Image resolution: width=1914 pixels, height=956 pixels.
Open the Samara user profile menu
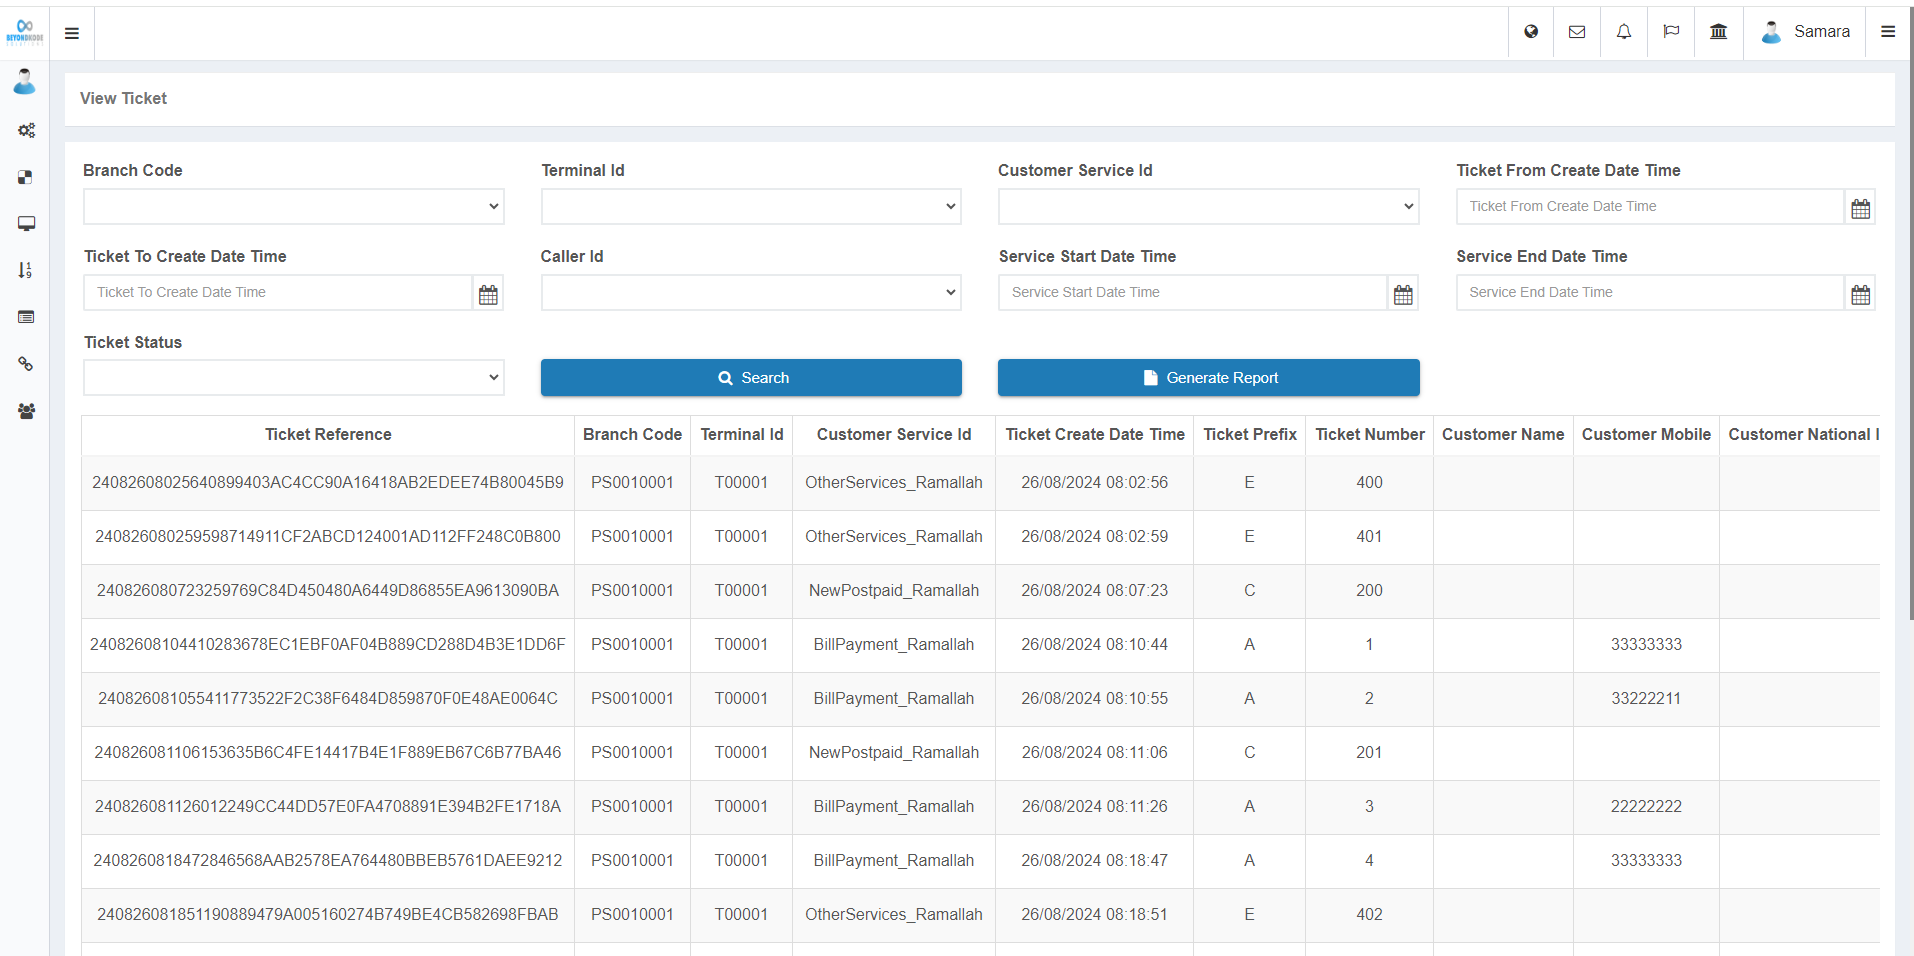click(x=1805, y=32)
